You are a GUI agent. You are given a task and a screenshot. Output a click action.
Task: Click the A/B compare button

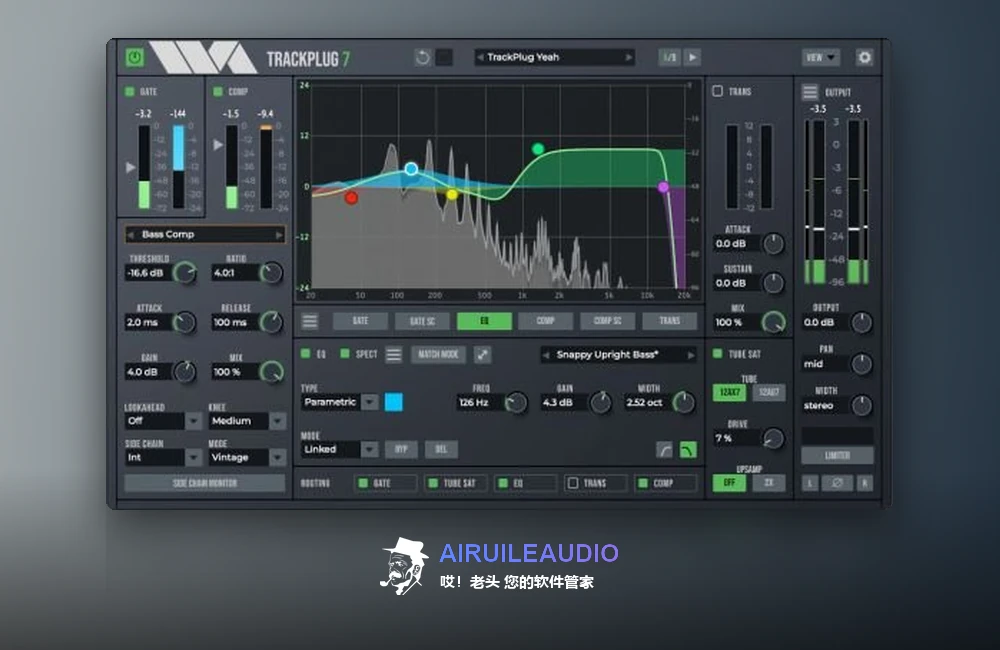(669, 57)
